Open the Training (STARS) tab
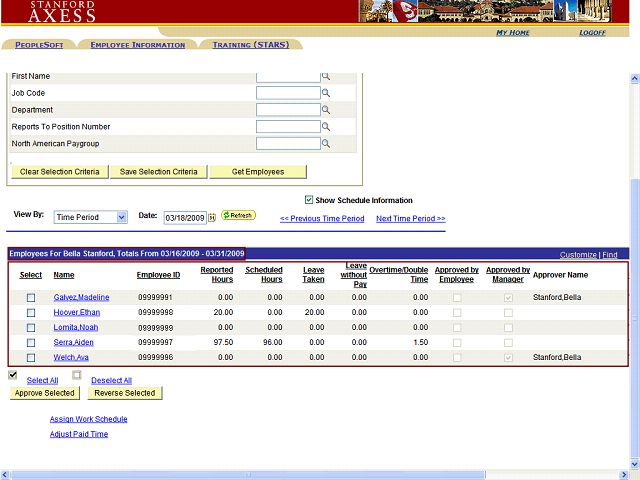This screenshot has height=480, width=640. tap(251, 45)
